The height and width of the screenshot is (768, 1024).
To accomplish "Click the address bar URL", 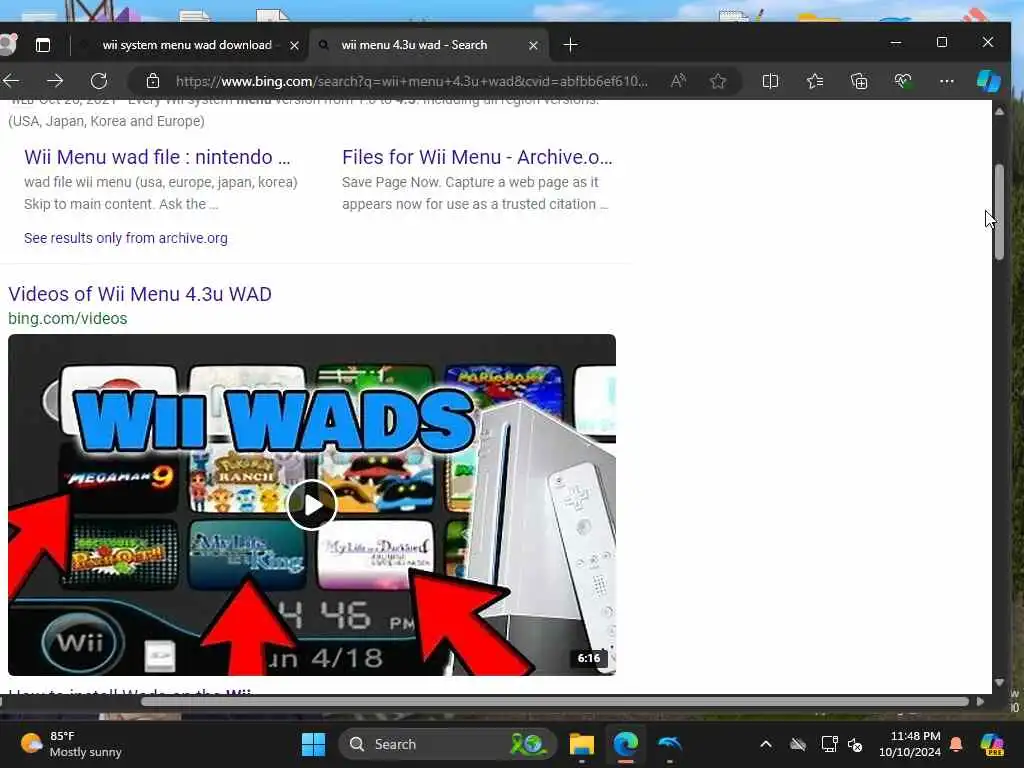I will click(x=411, y=81).
